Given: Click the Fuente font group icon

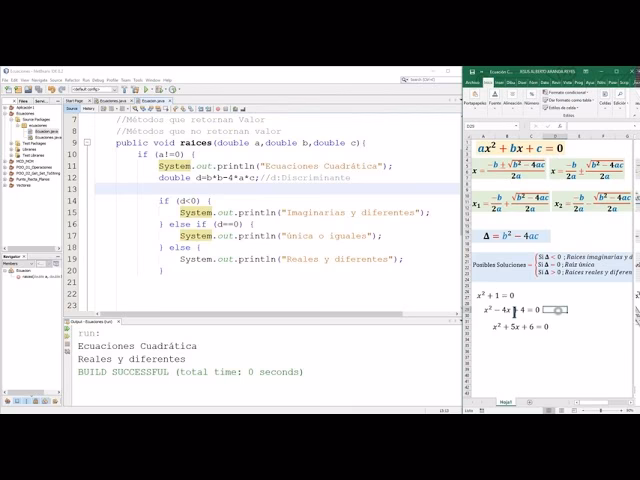Looking at the screenshot, I should (494, 97).
